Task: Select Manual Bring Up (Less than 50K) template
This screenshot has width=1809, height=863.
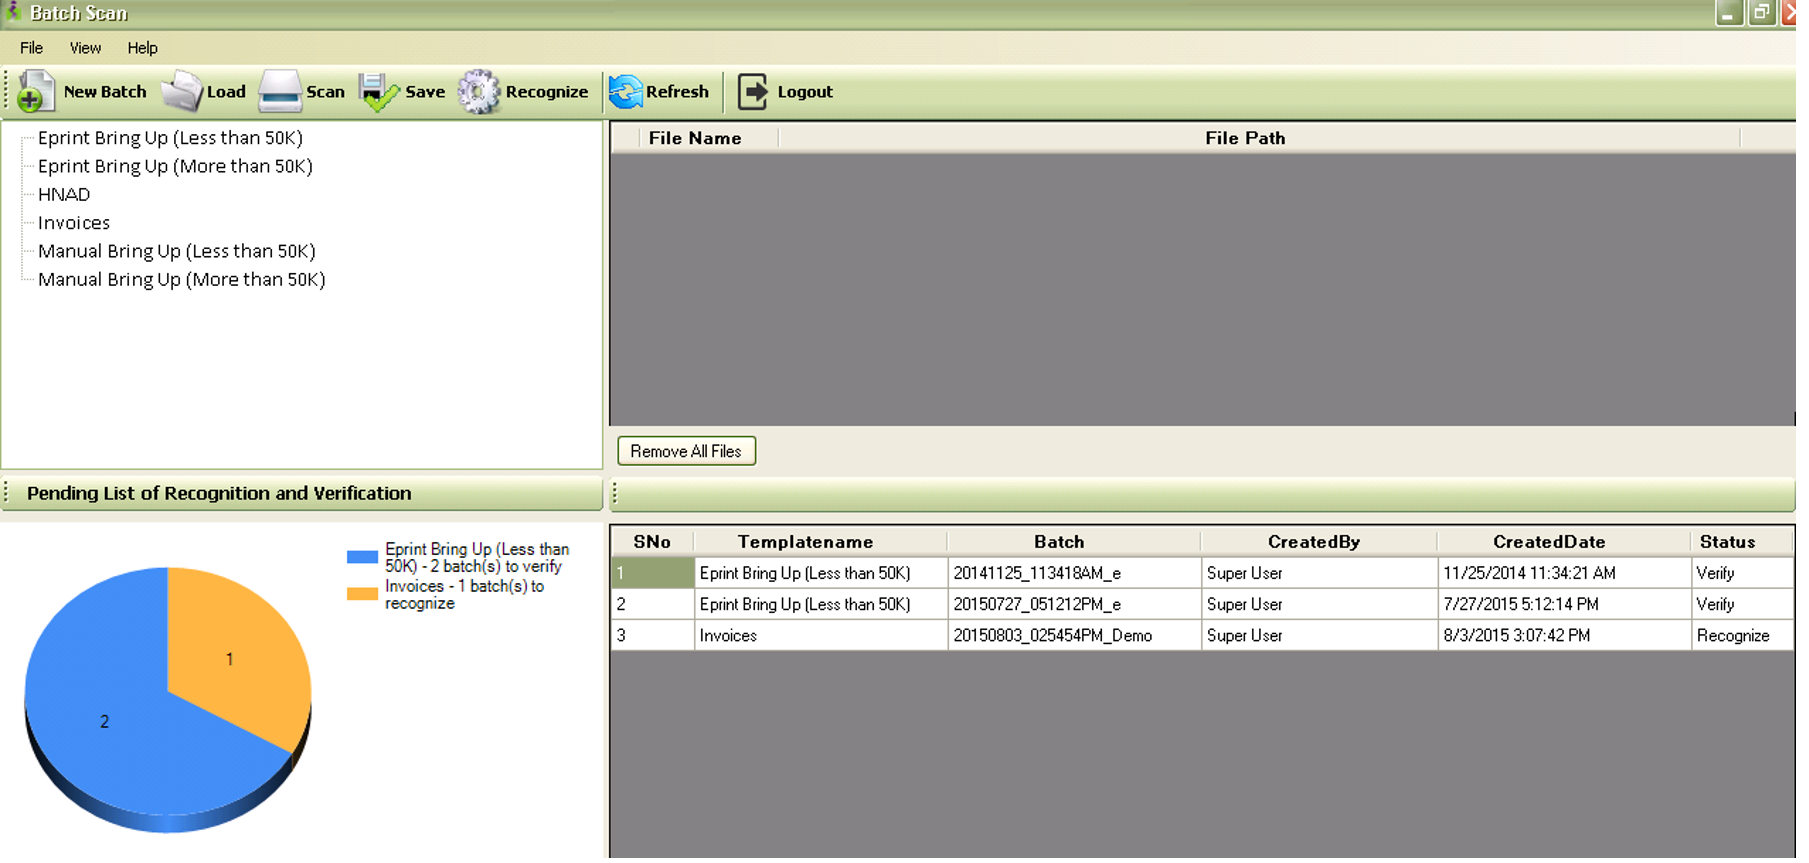Action: (x=177, y=251)
